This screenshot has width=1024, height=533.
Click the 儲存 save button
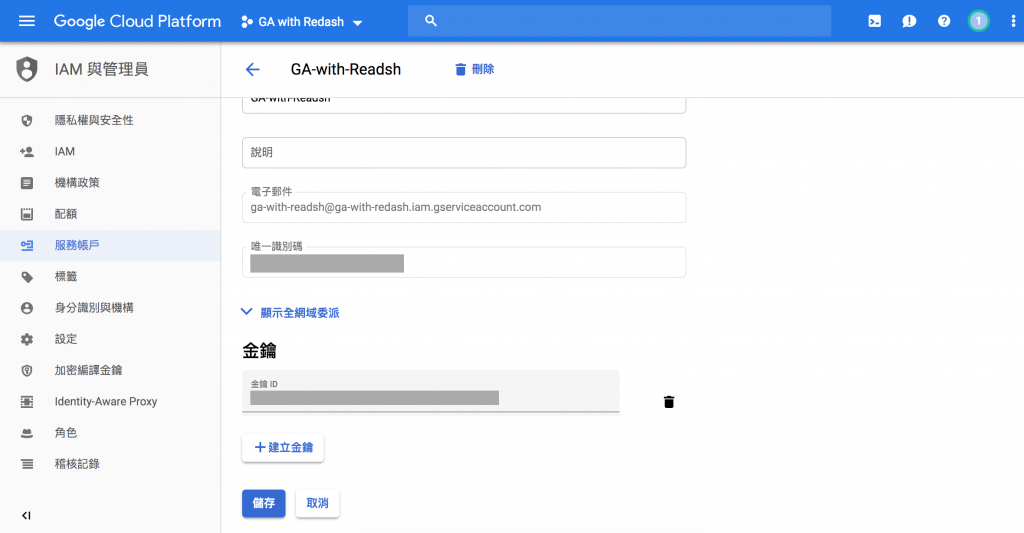pos(263,503)
